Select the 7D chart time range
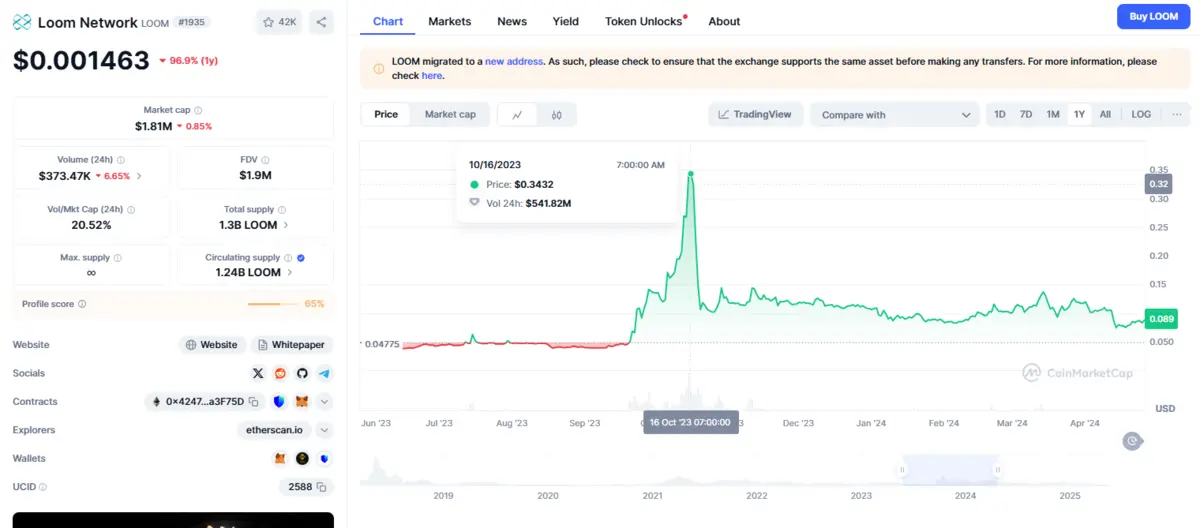 1026,115
